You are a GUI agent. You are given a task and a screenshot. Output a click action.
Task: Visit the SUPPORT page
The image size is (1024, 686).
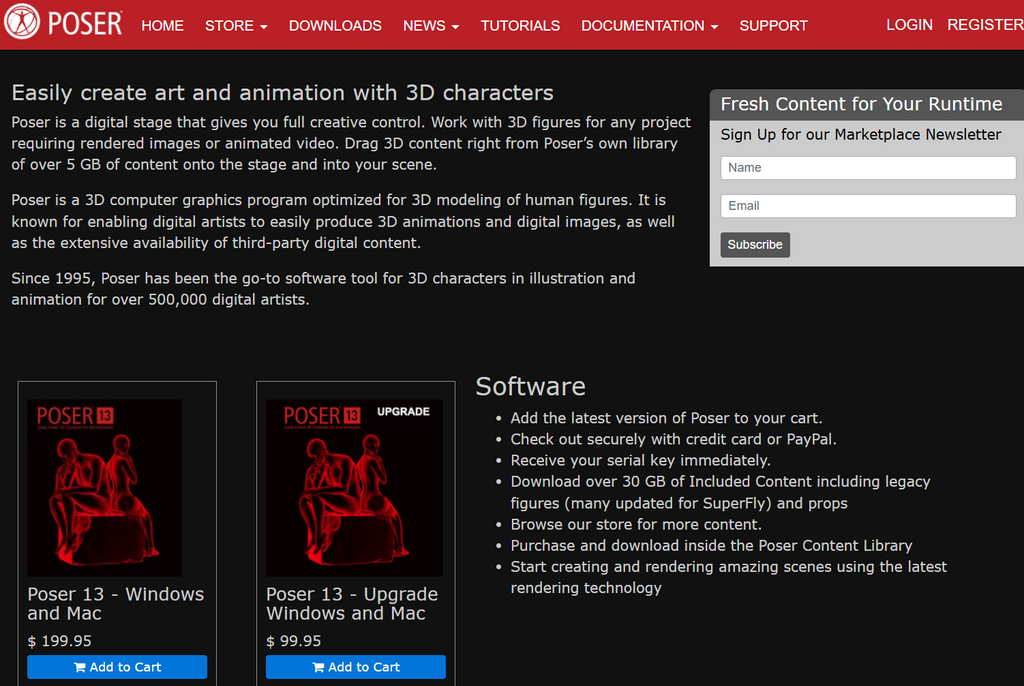point(773,26)
